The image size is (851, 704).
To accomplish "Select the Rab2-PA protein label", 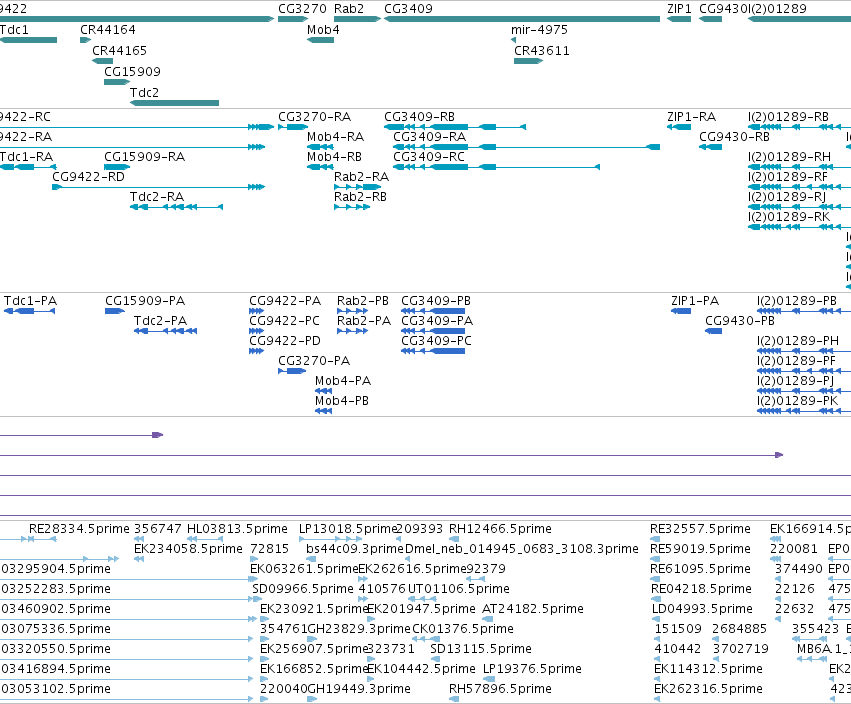I will point(364,321).
